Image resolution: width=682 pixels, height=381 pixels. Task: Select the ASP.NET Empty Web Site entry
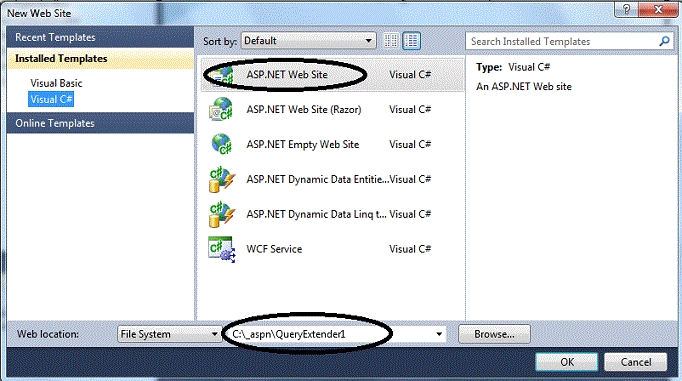[x=303, y=144]
